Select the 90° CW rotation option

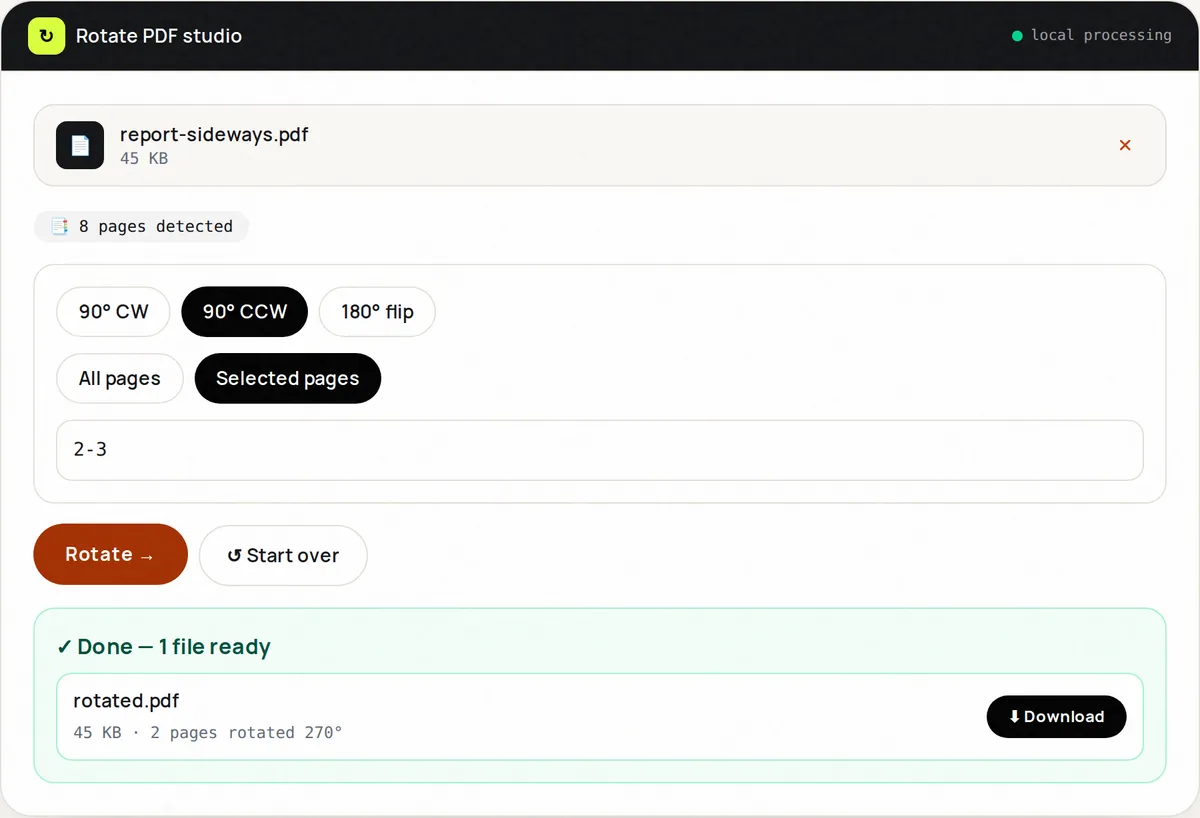(114, 311)
